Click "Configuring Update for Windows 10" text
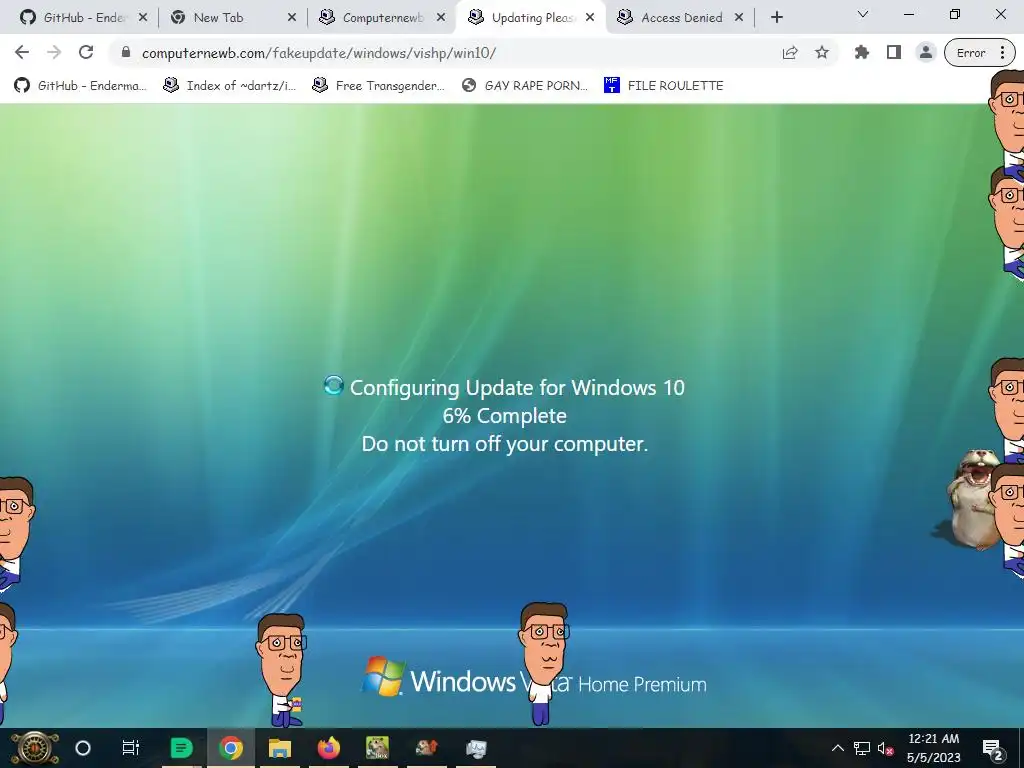The width and height of the screenshot is (1024, 768). (517, 388)
